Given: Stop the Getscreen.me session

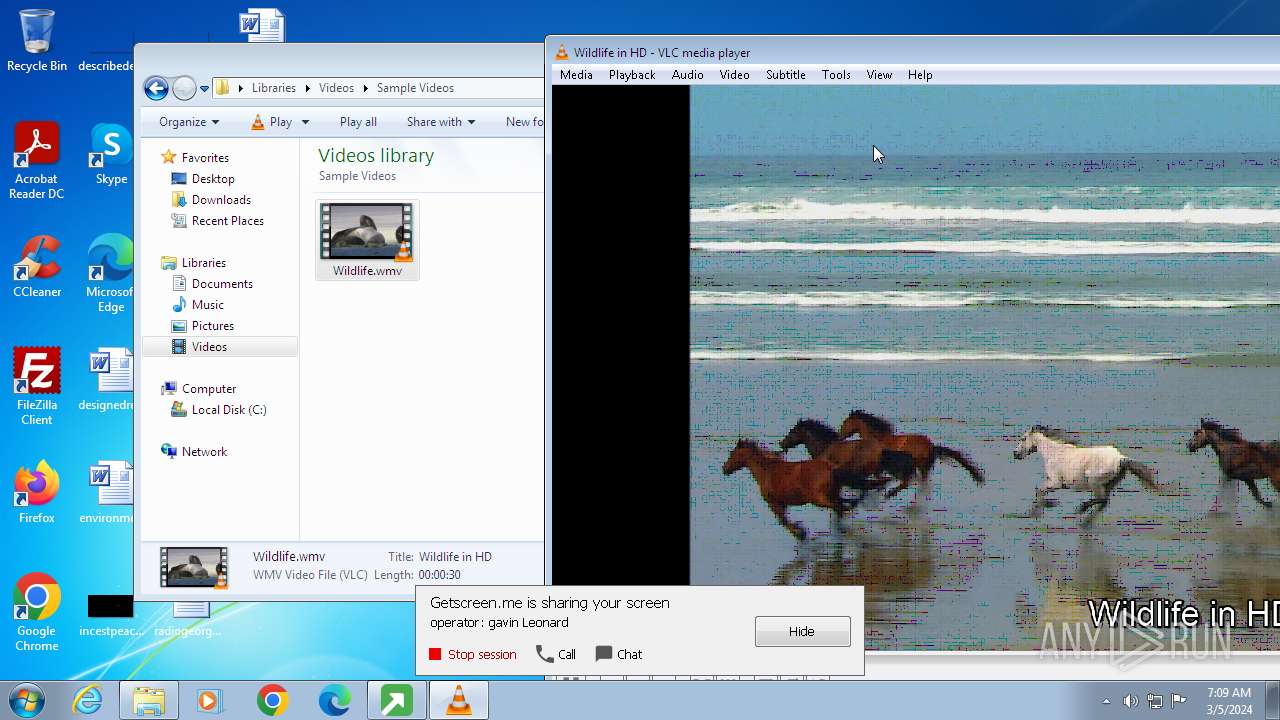Looking at the screenshot, I should [x=472, y=654].
